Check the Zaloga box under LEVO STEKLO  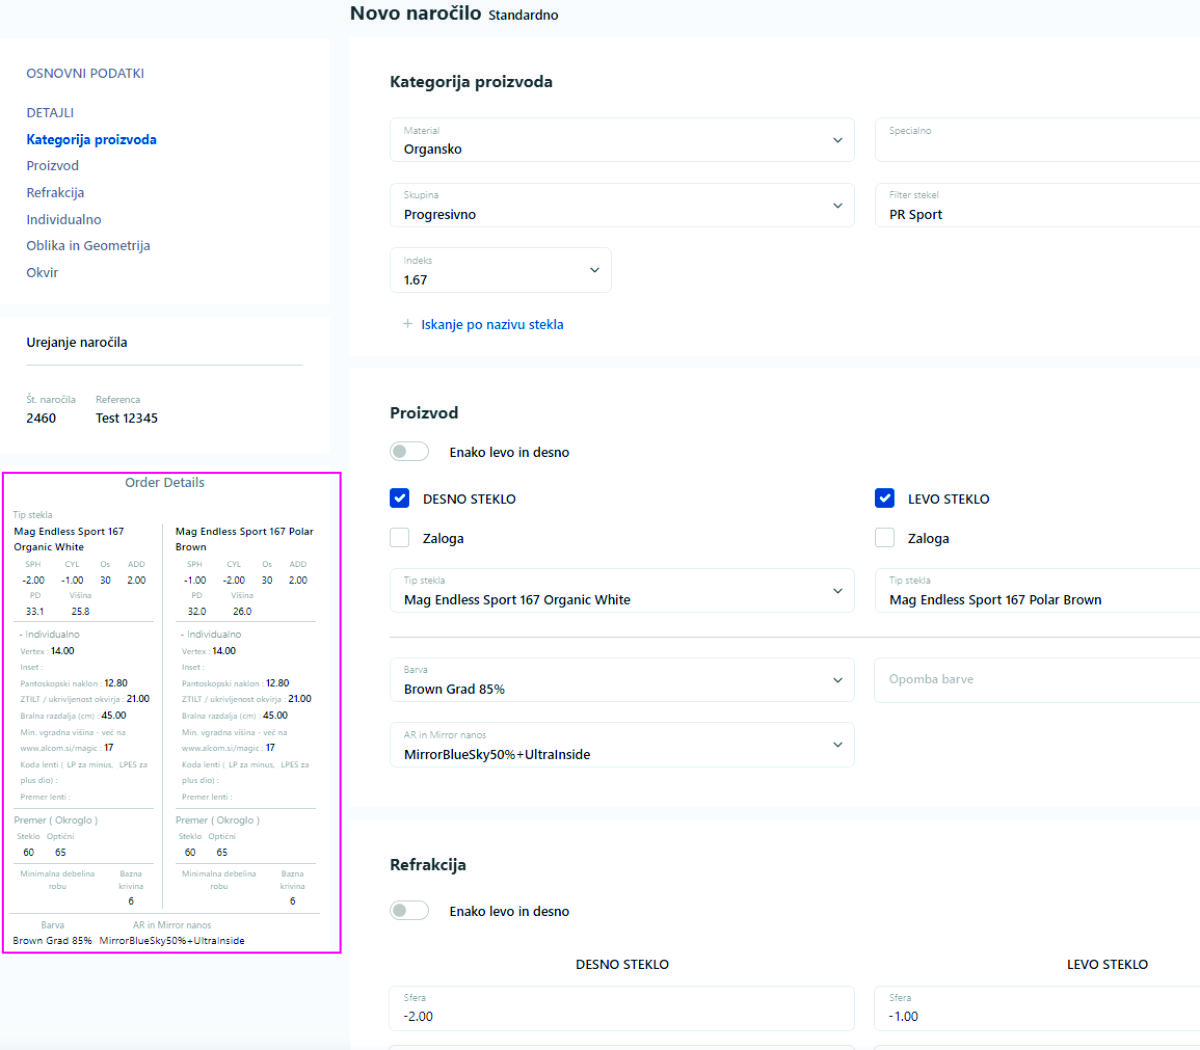coord(885,538)
